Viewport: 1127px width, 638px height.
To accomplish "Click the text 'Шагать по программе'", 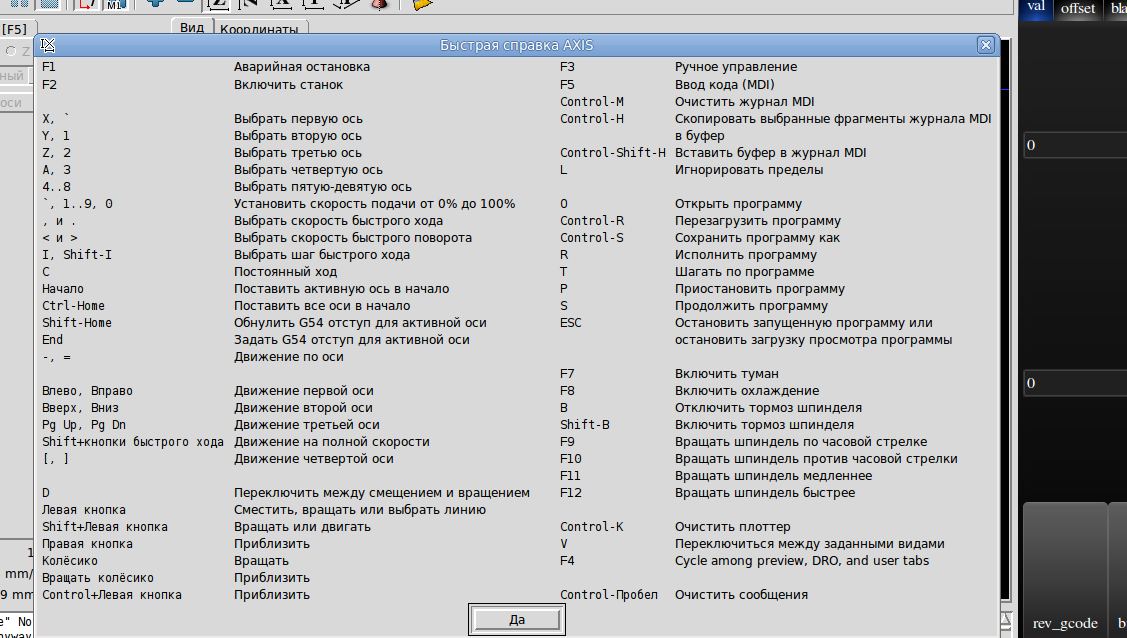I will coord(745,272).
